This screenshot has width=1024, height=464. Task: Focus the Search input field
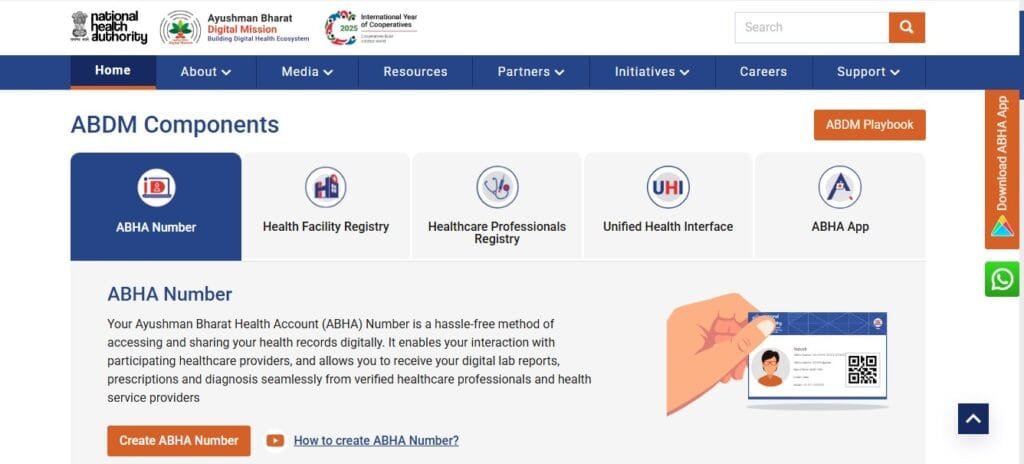pos(811,27)
